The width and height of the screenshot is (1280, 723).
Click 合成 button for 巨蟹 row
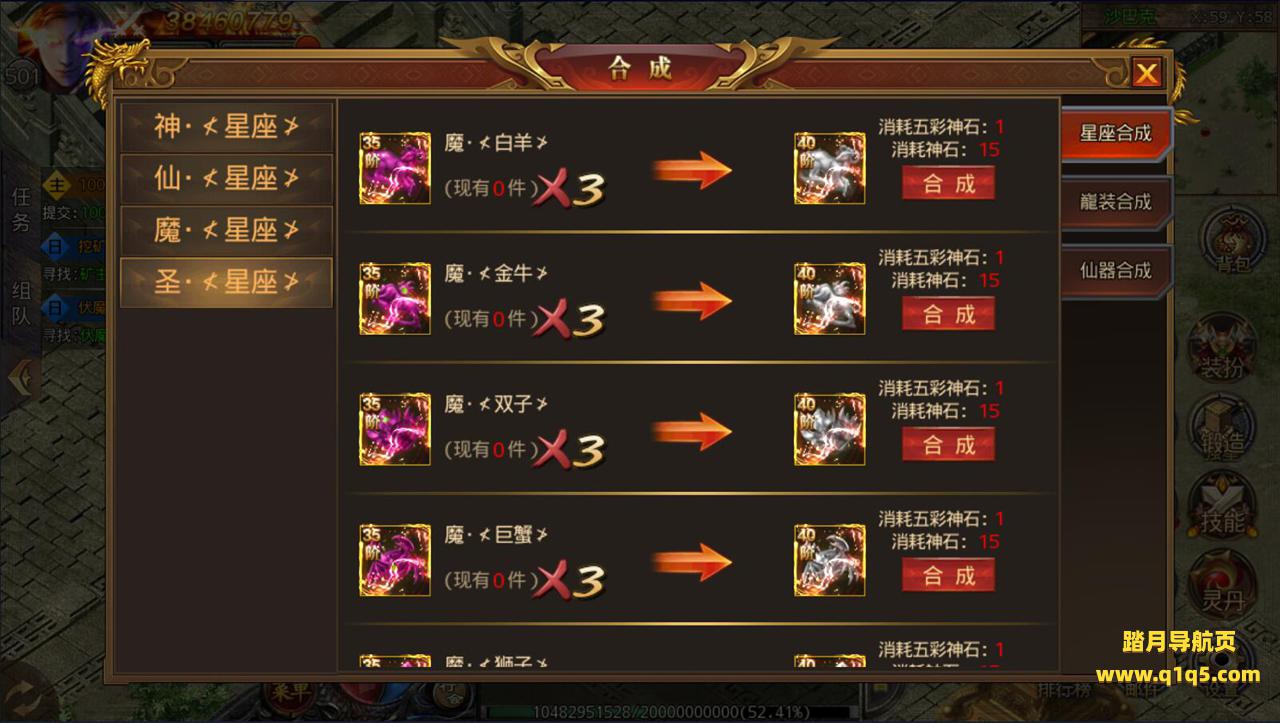[x=948, y=576]
